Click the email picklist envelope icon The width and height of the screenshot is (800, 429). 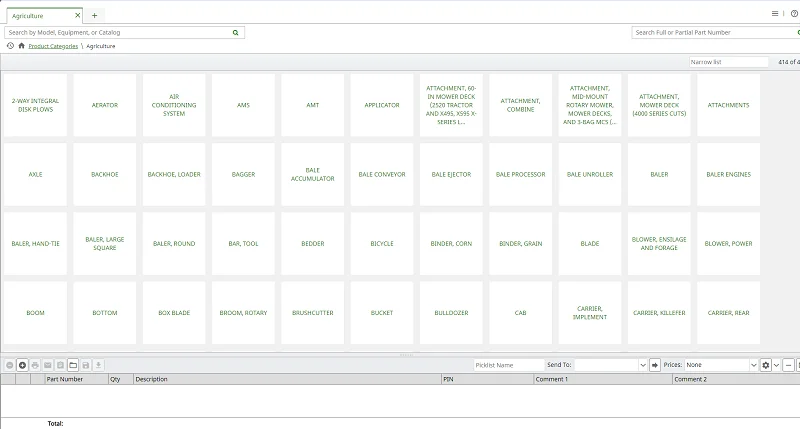click(x=48, y=365)
